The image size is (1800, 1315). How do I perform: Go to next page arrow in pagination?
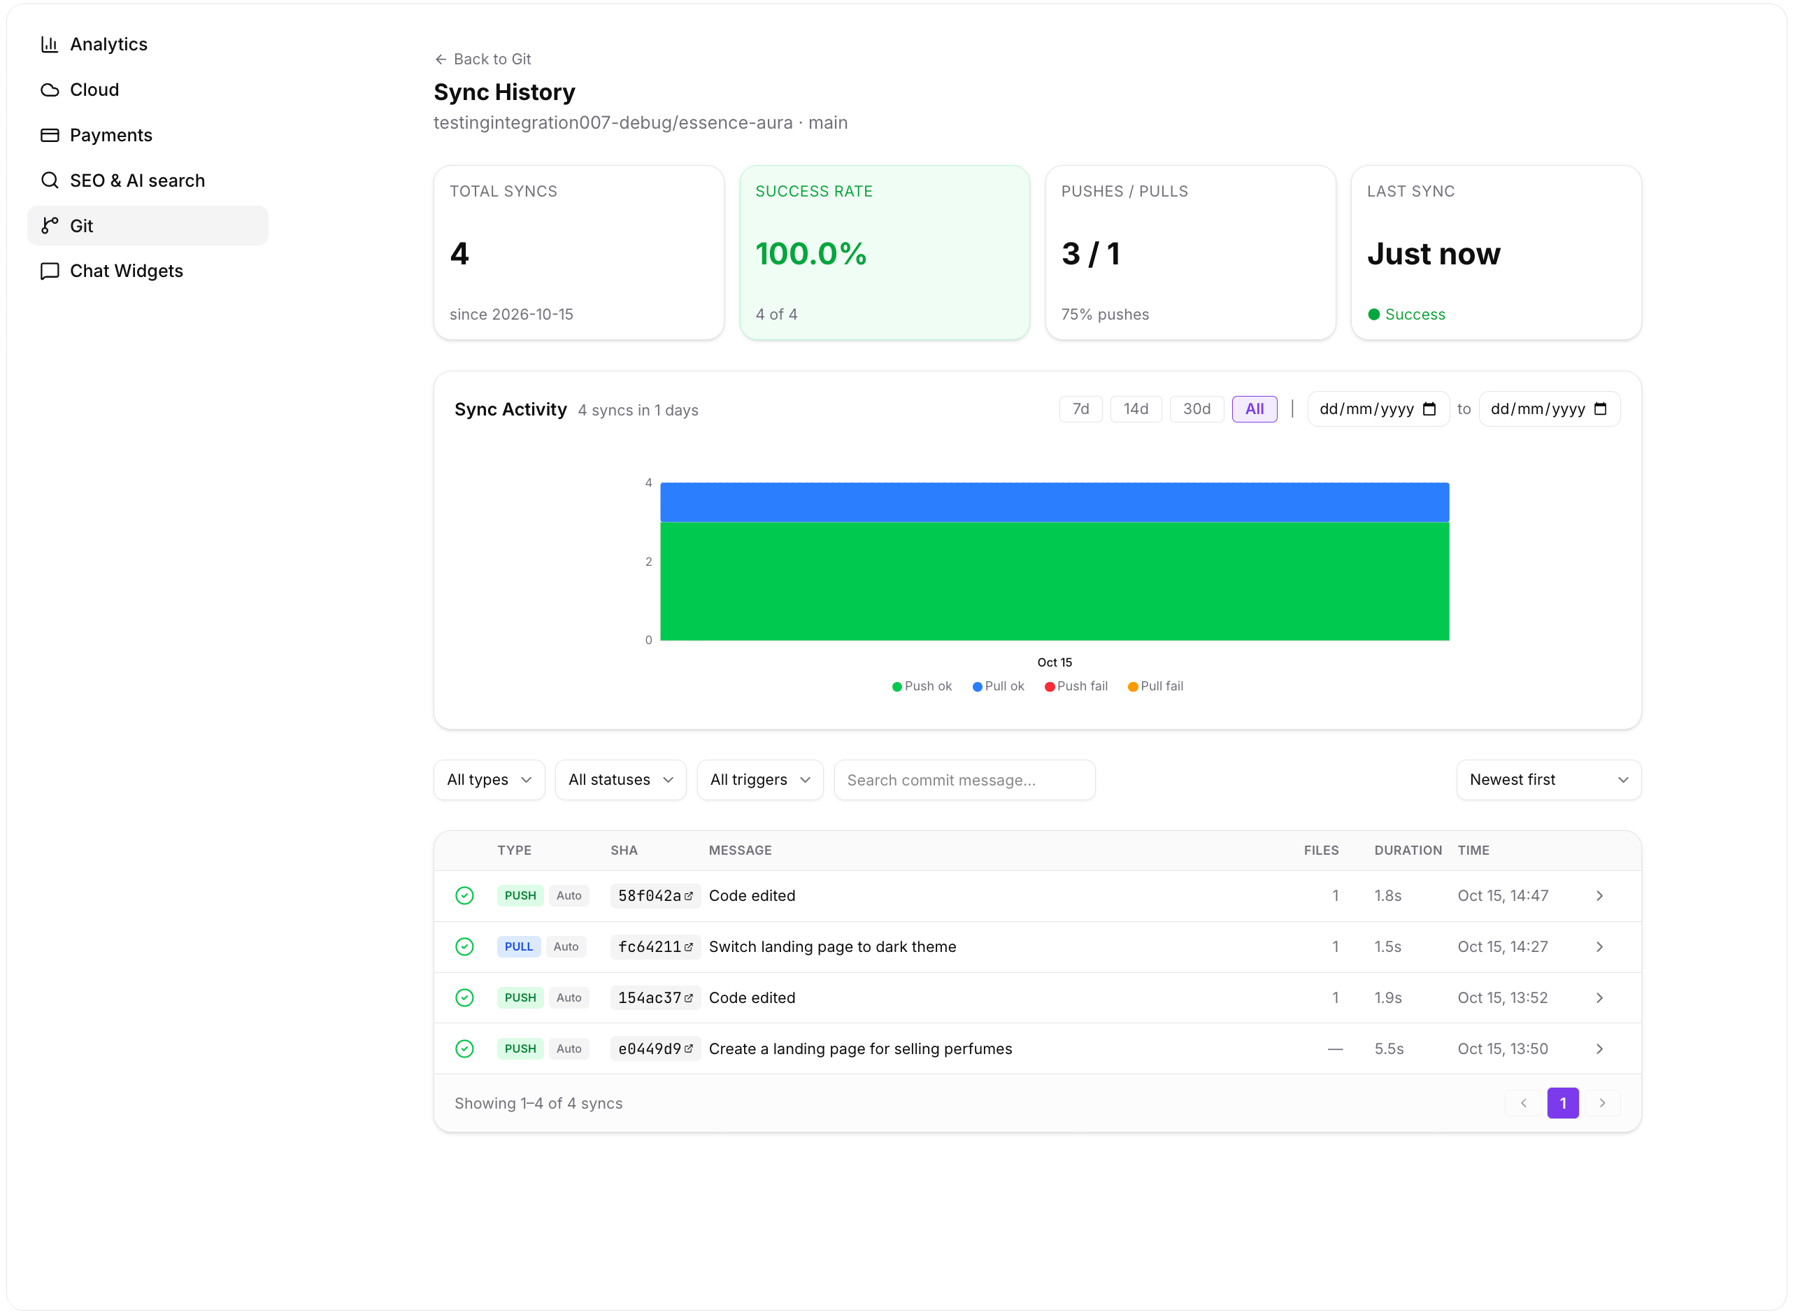coord(1602,1103)
